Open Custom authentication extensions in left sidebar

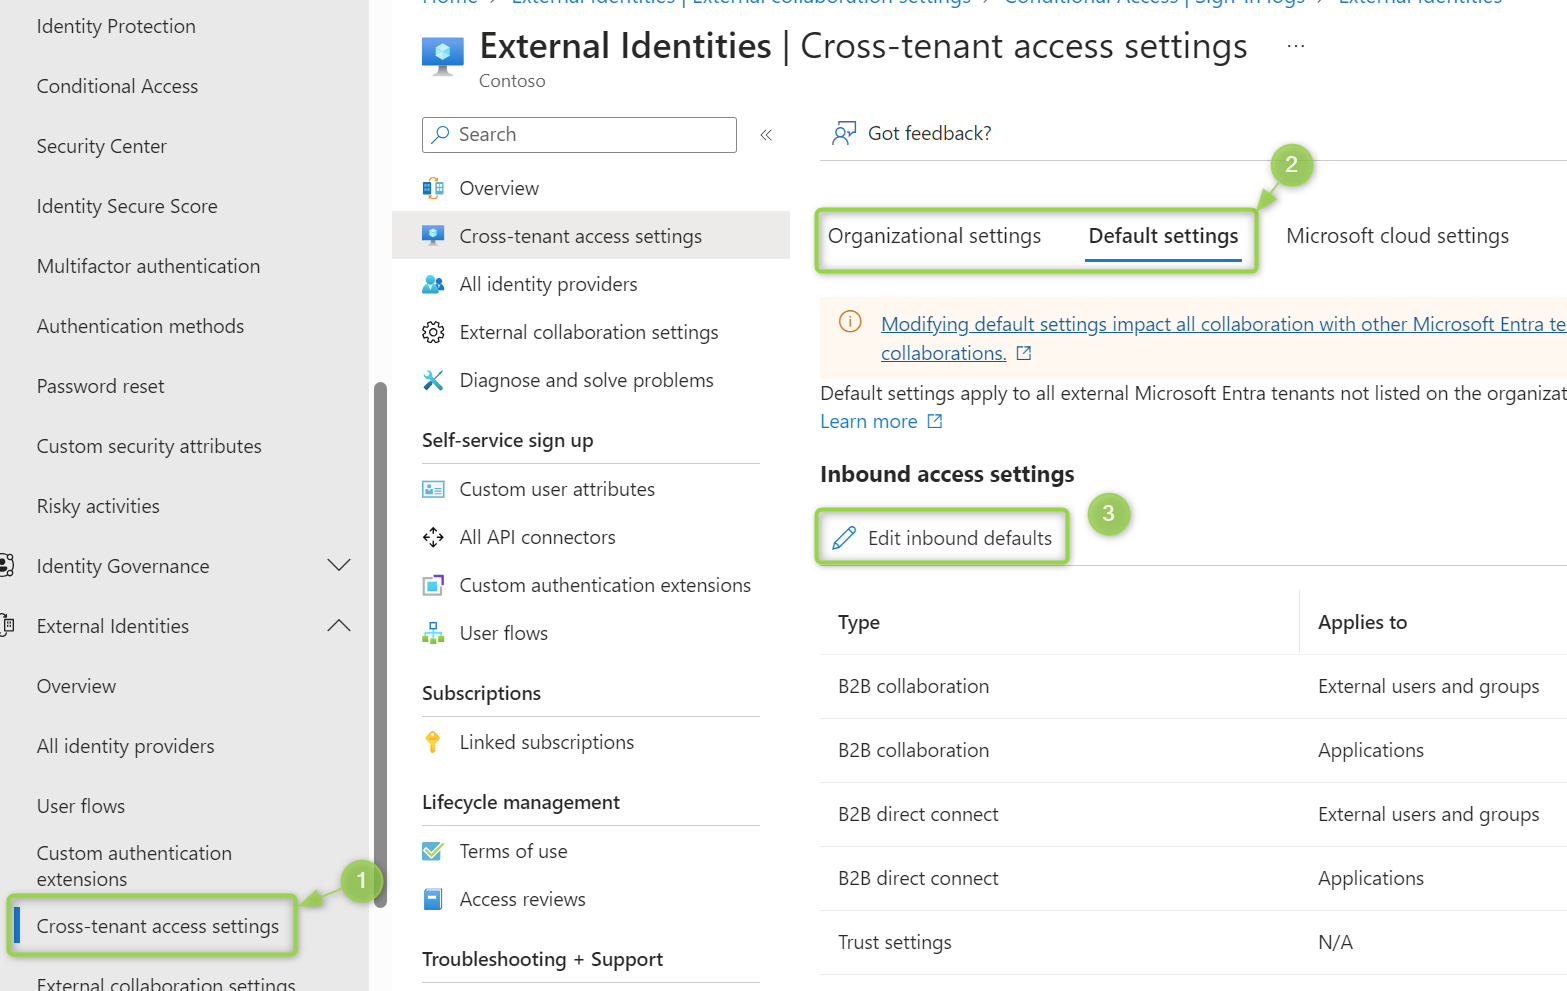click(x=134, y=866)
